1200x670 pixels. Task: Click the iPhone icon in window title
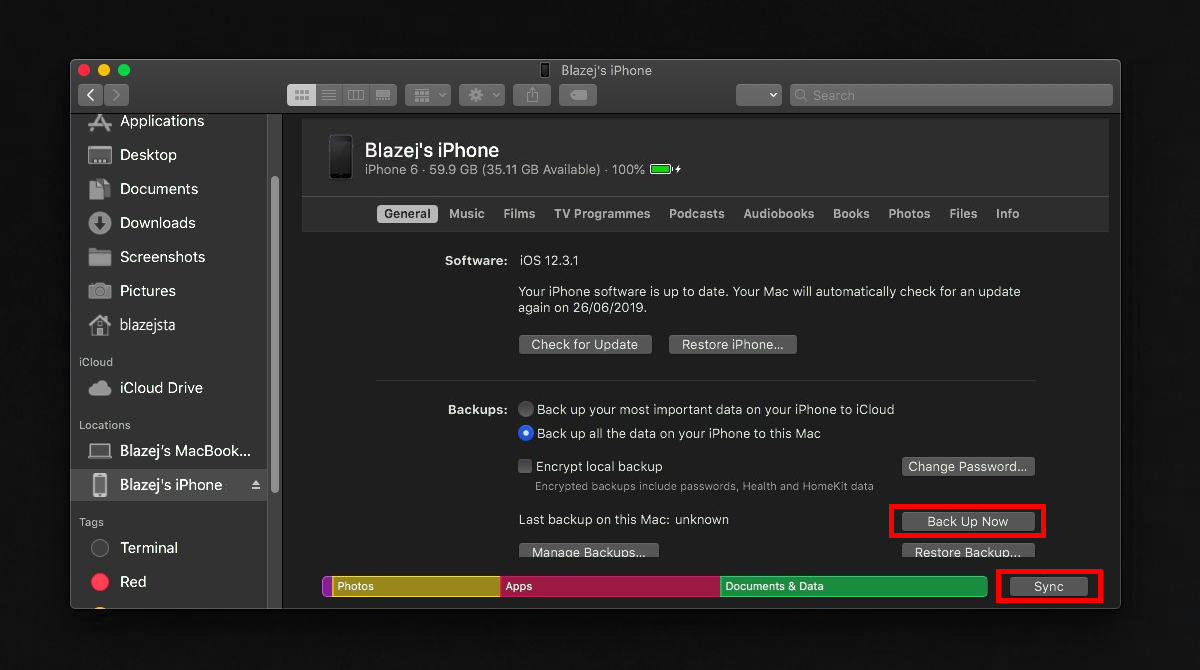pos(545,70)
